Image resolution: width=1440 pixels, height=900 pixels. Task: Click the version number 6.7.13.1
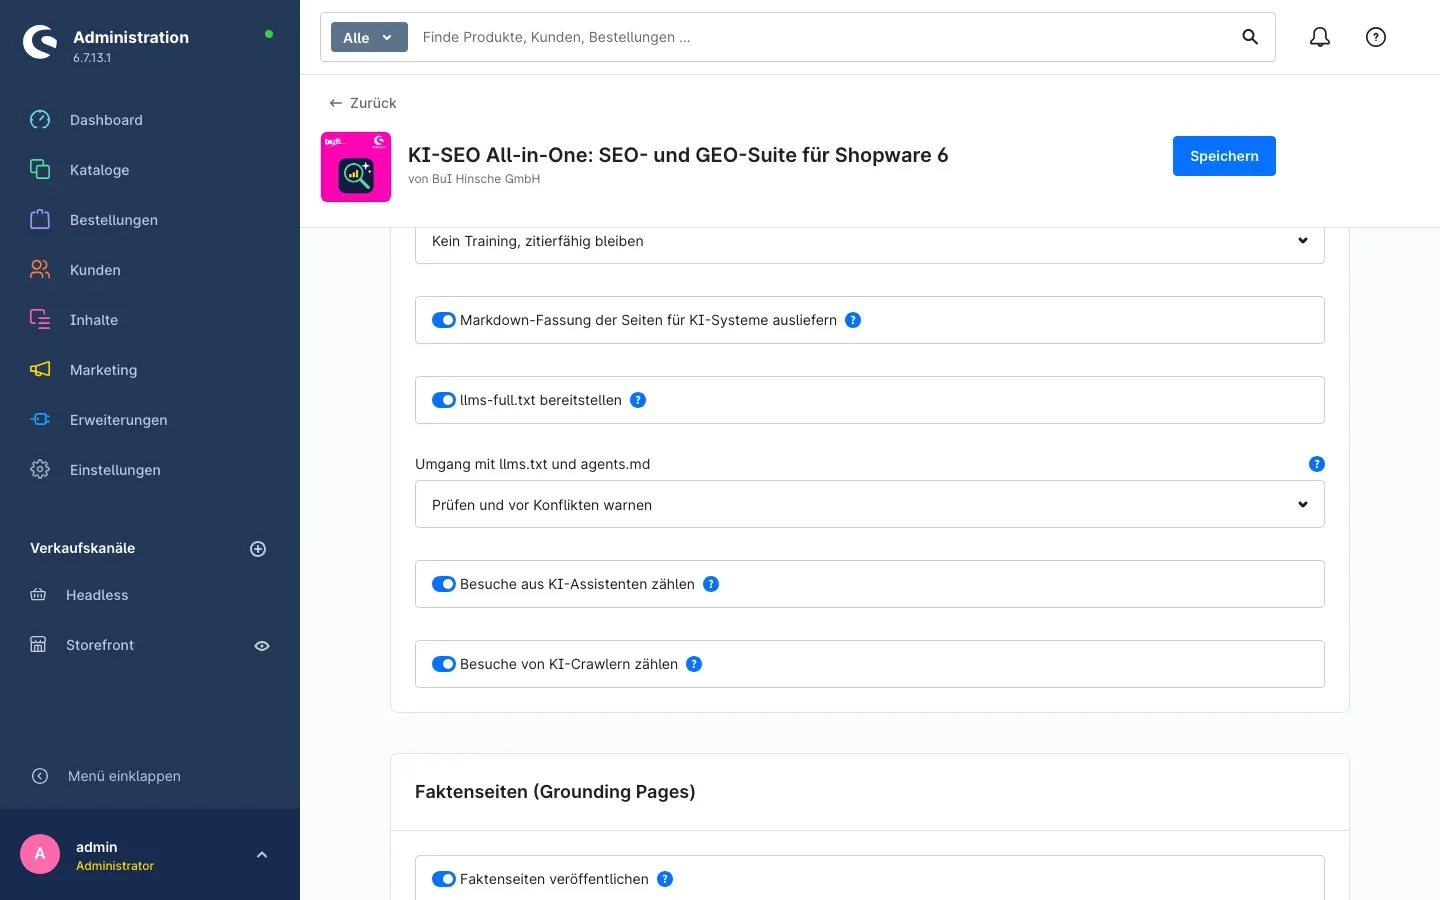pyautogui.click(x=92, y=58)
